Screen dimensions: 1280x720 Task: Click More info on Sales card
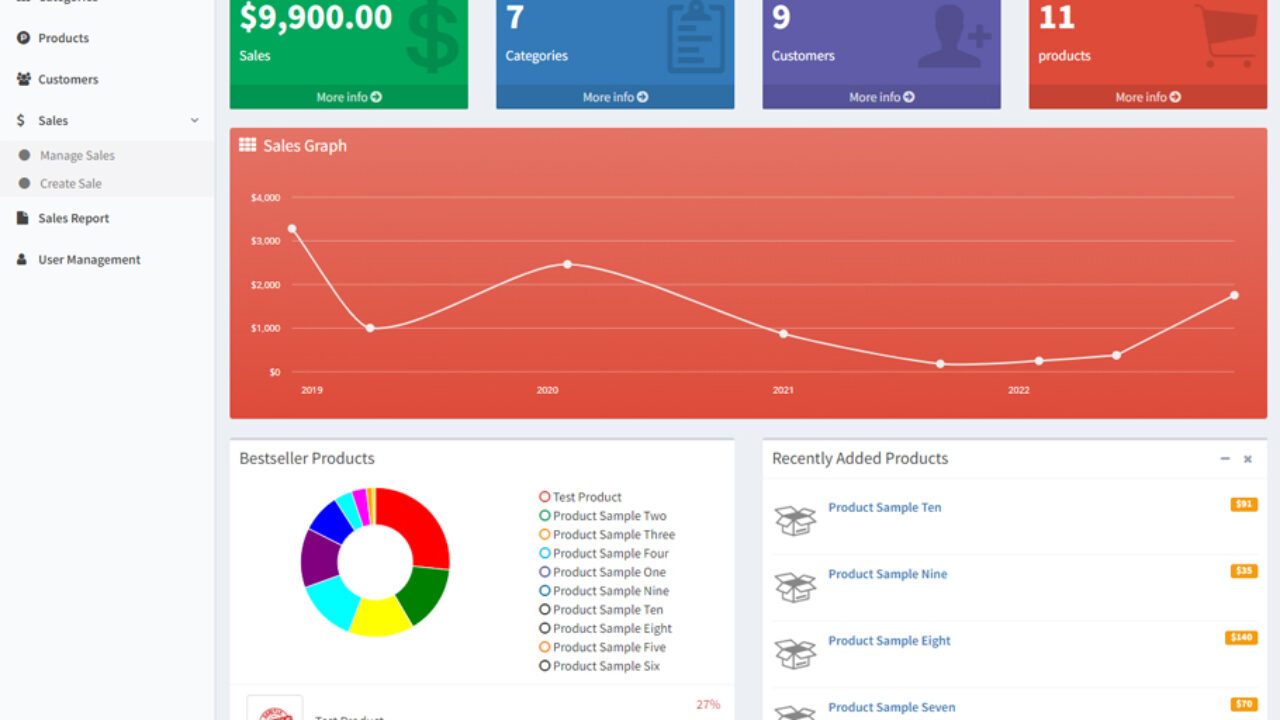coord(349,97)
